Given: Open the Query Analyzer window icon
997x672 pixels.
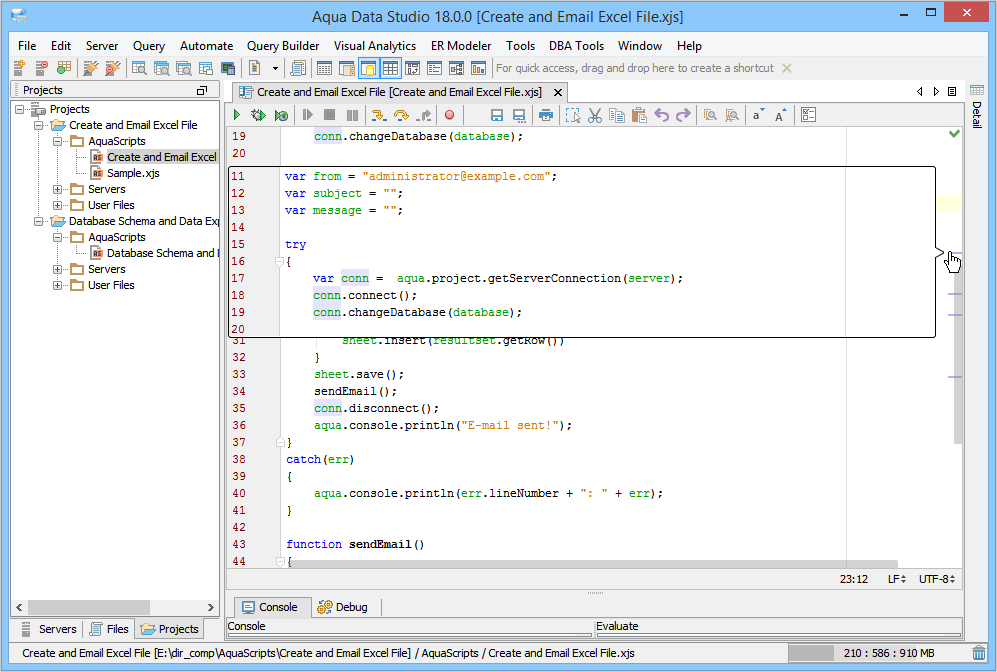Looking at the screenshot, I should [x=139, y=67].
